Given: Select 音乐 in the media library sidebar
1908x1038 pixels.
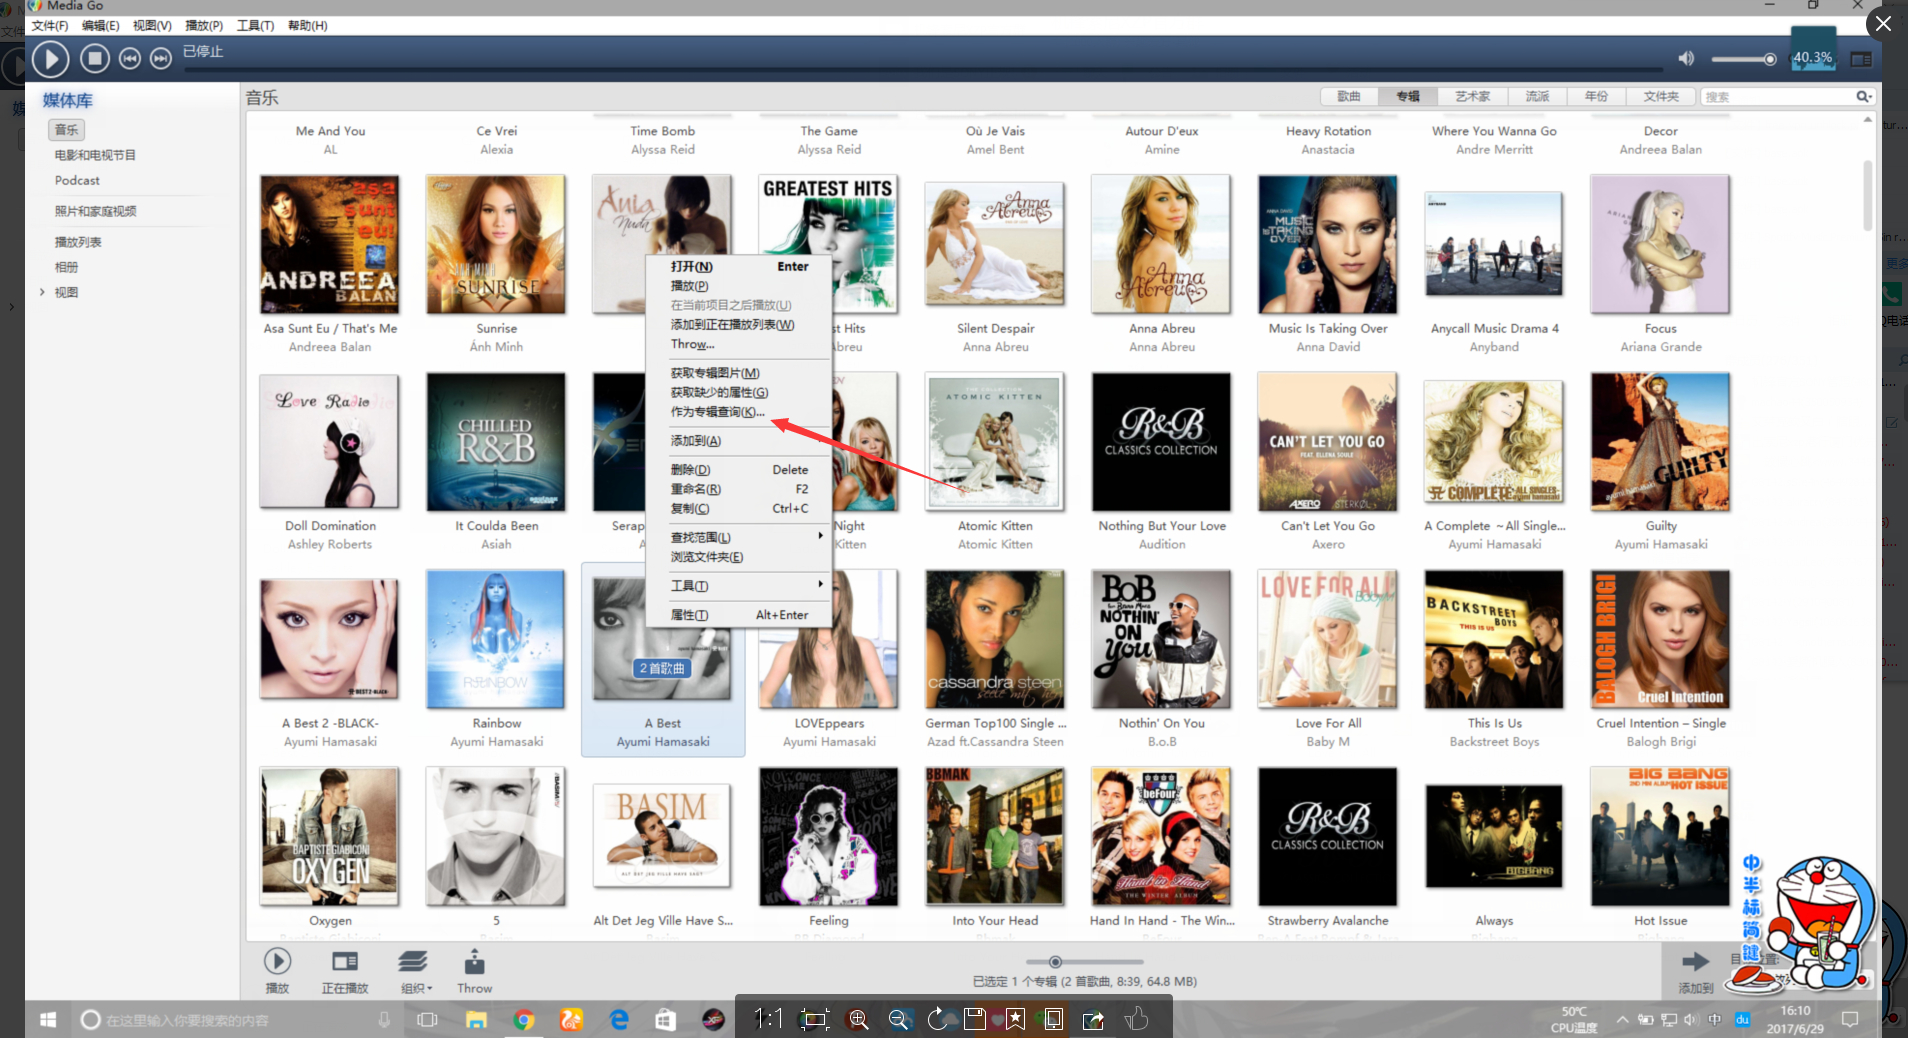Looking at the screenshot, I should [66, 130].
